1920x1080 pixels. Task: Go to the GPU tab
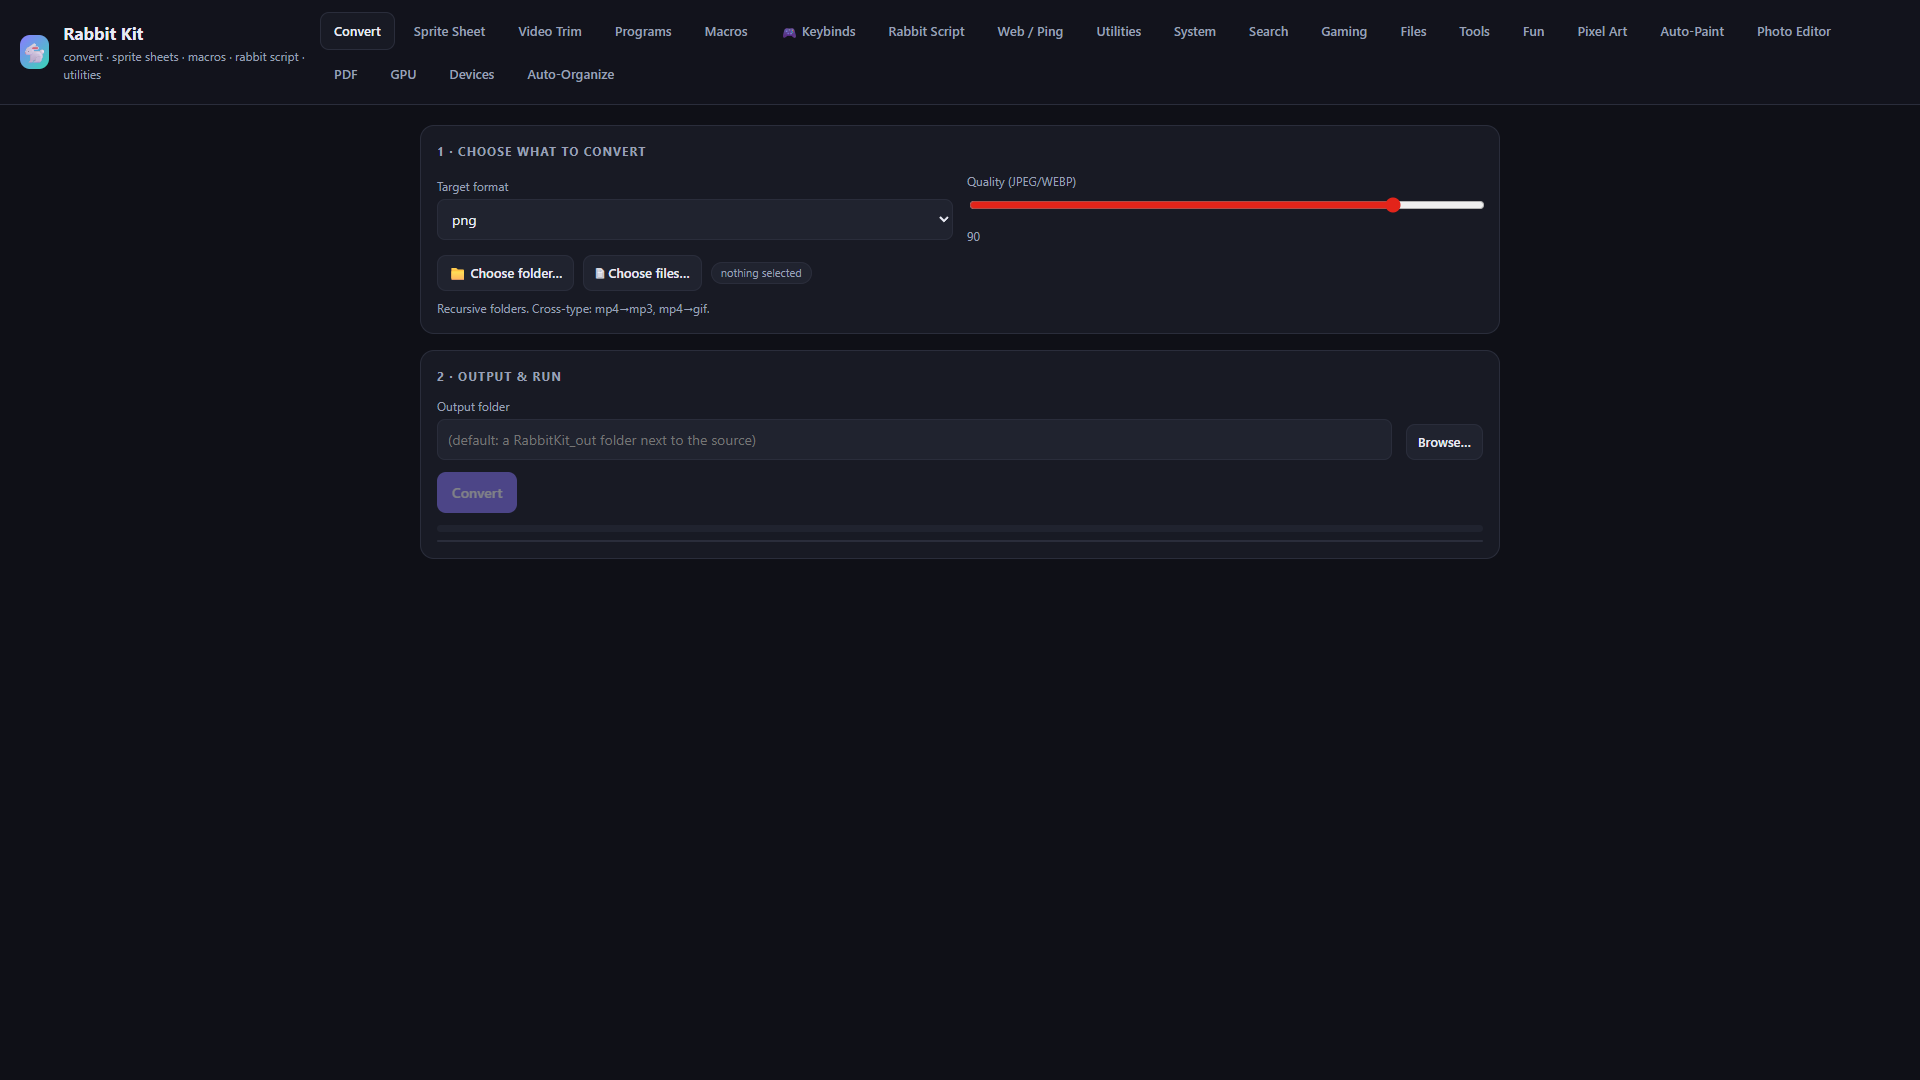[x=403, y=74]
